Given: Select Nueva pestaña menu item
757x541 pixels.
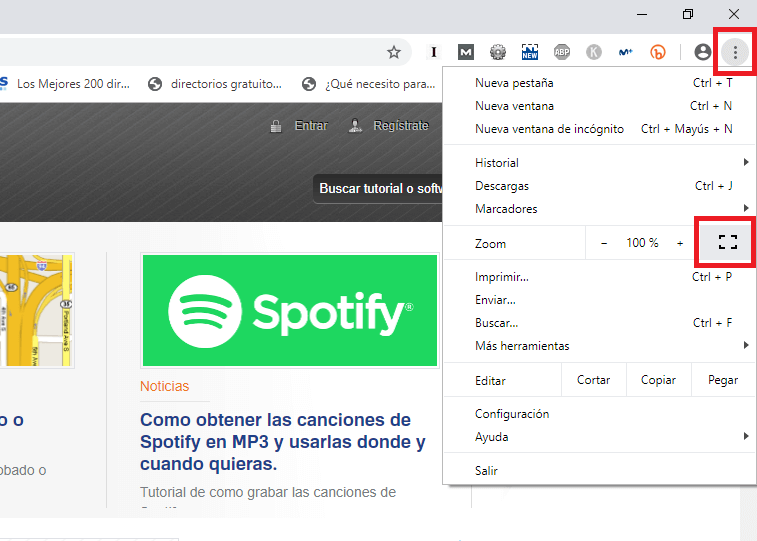Looking at the screenshot, I should pos(599,83).
